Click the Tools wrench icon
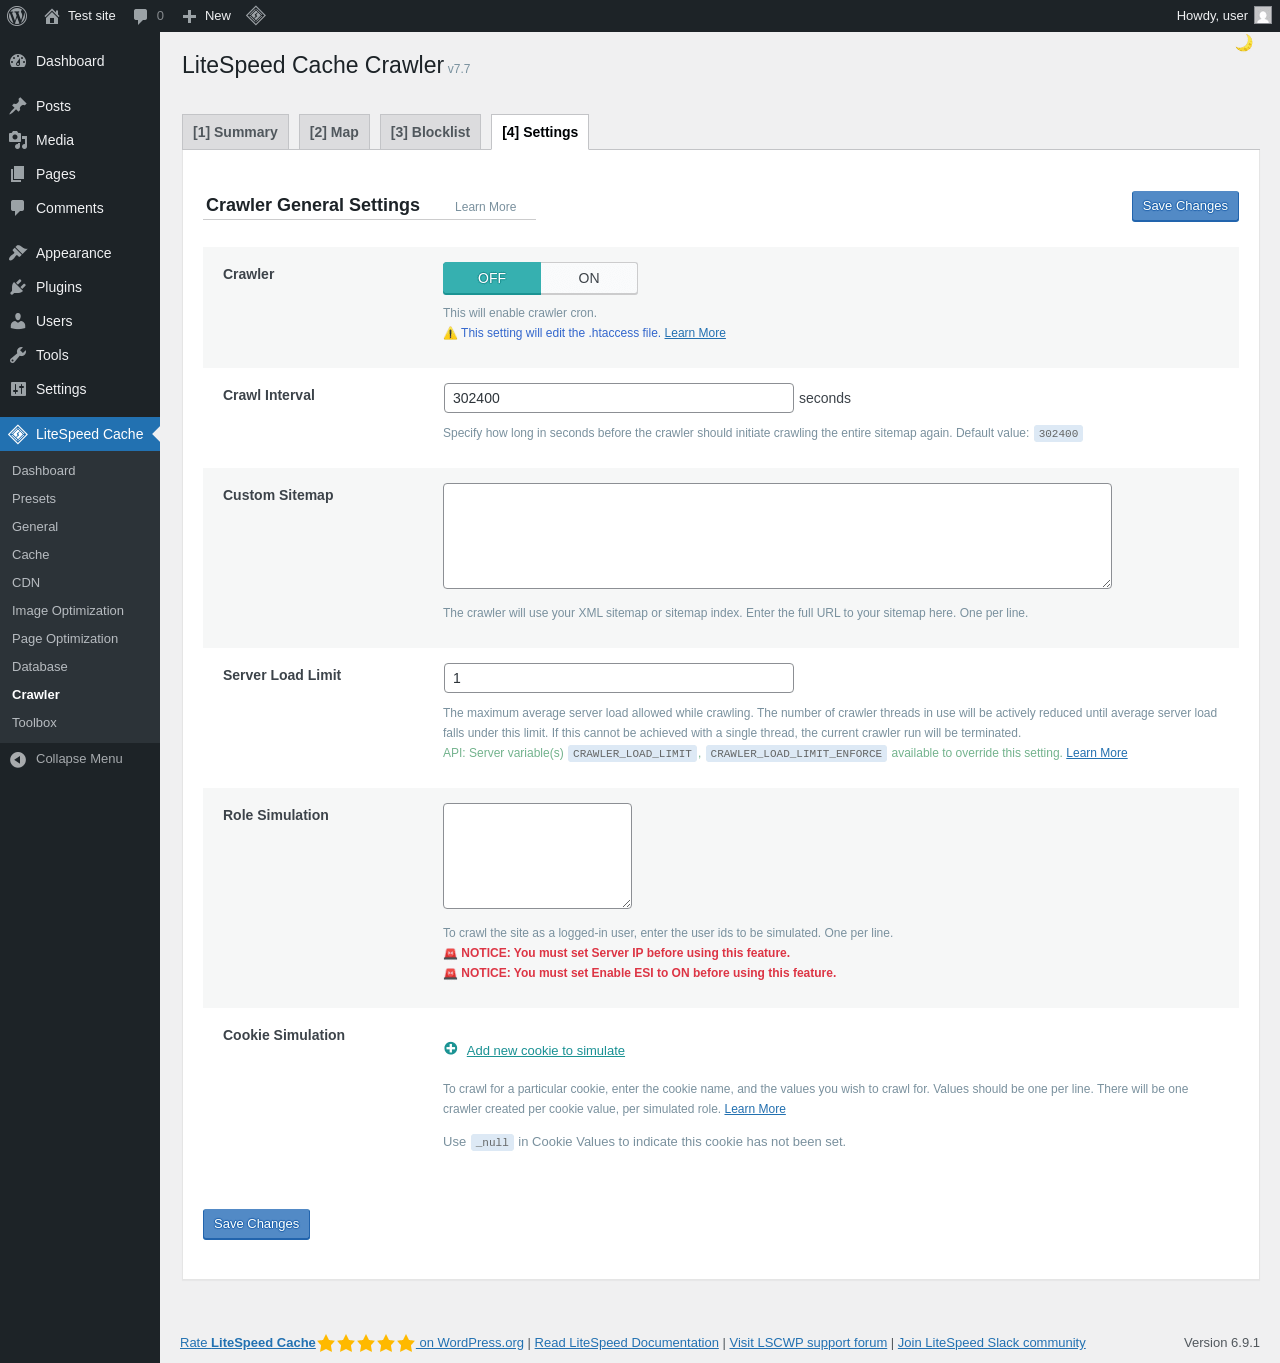This screenshot has width=1280, height=1363. pyautogui.click(x=18, y=355)
